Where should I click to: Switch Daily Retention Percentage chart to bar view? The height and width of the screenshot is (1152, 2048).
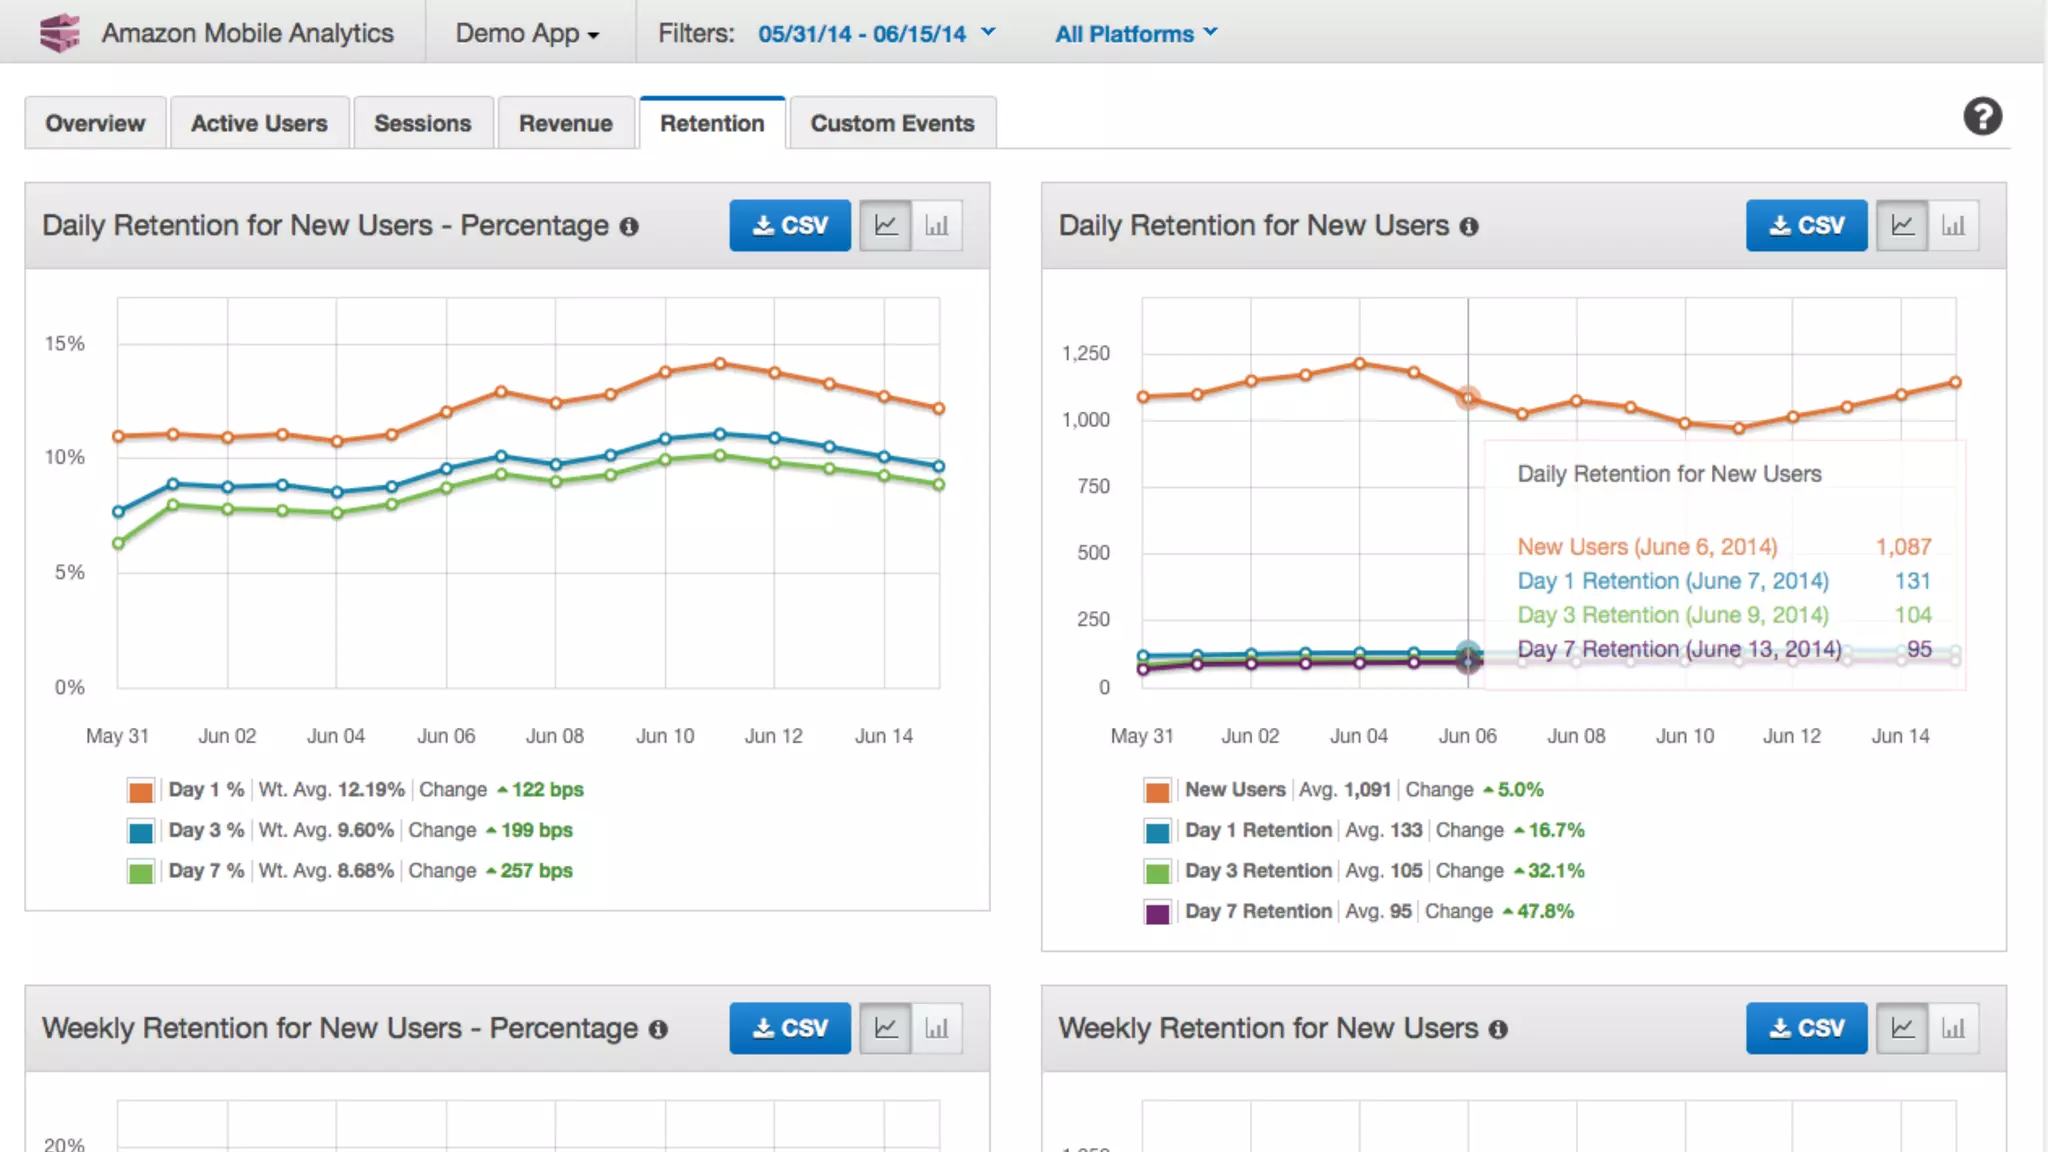click(x=937, y=226)
